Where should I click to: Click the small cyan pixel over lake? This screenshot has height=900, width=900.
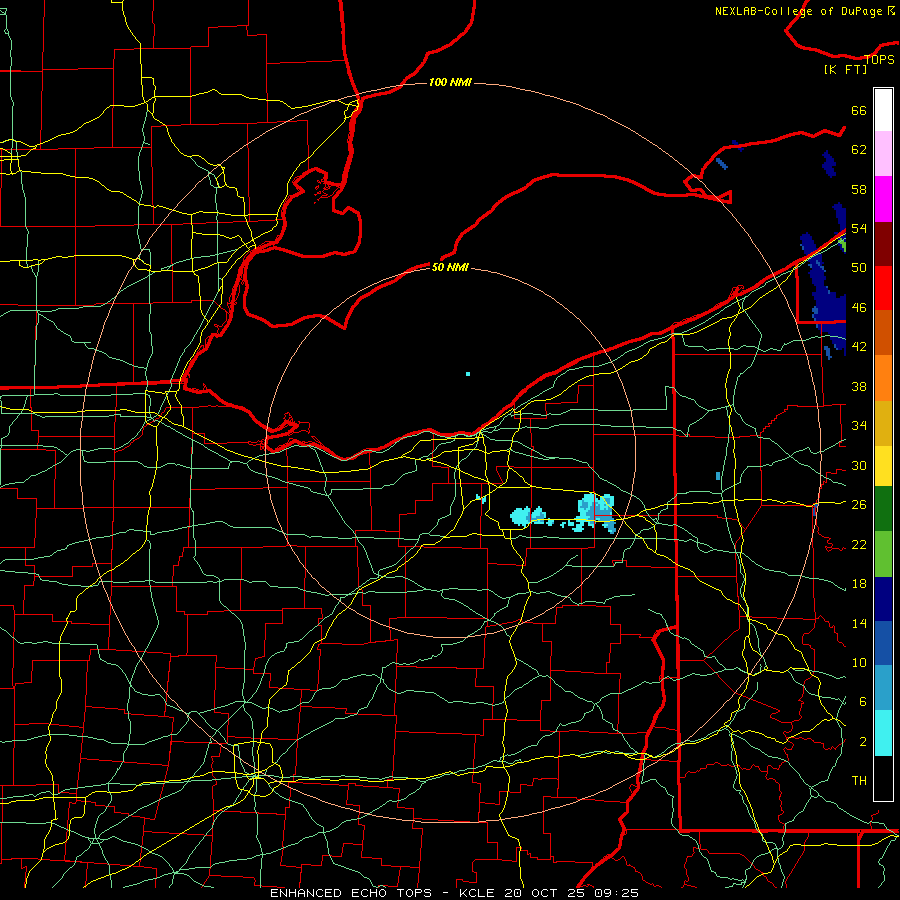point(468,374)
